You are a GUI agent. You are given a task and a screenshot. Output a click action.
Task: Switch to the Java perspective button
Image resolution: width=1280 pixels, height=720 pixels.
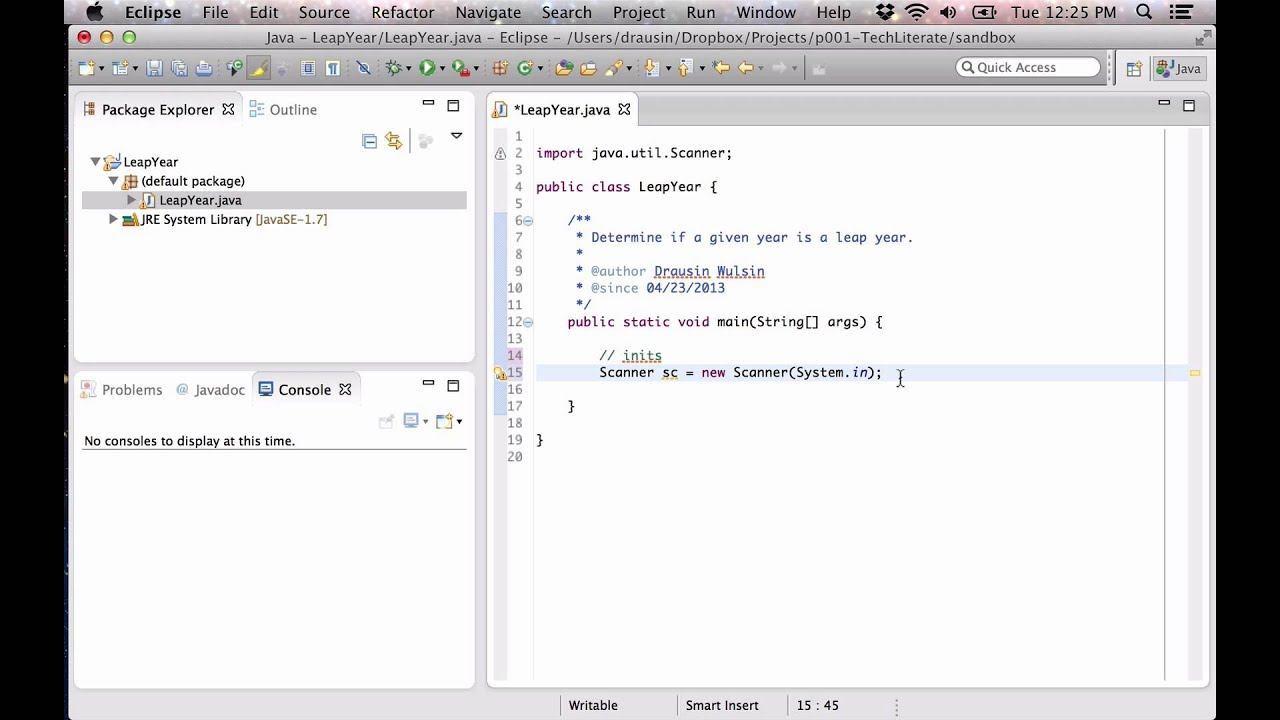tap(1179, 68)
